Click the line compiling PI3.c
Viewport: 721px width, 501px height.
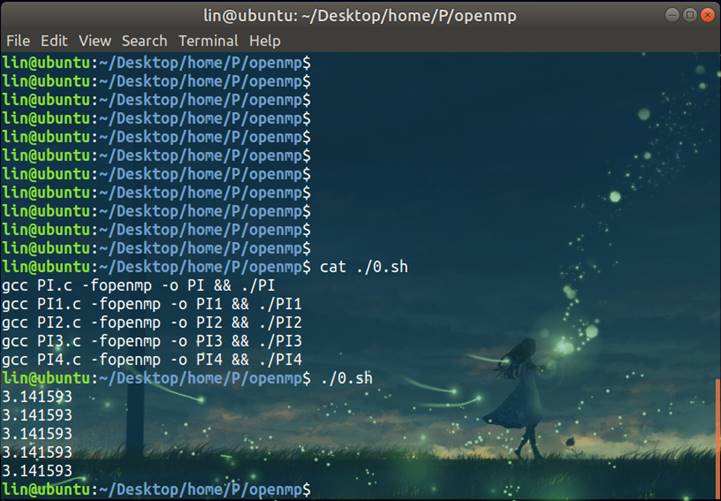(152, 342)
